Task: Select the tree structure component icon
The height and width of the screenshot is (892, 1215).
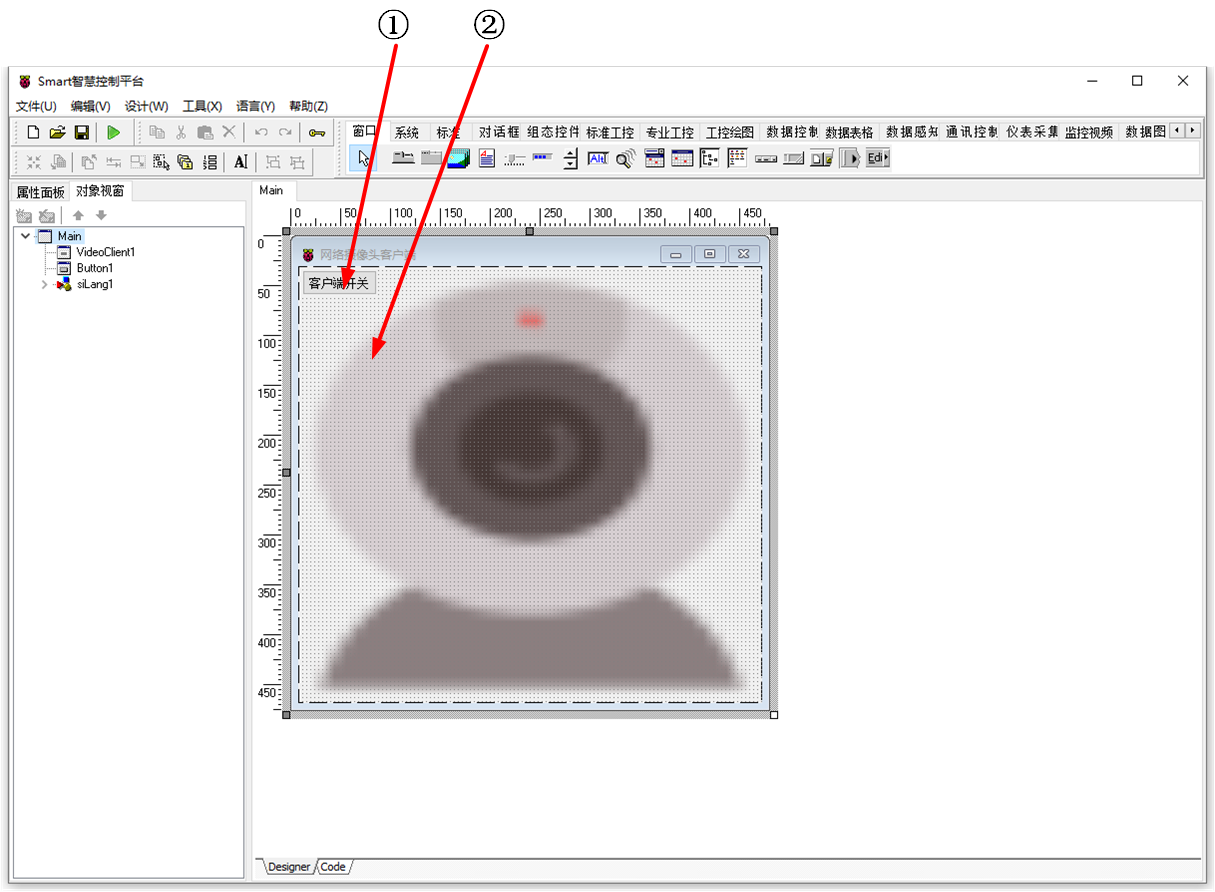Action: [x=710, y=158]
